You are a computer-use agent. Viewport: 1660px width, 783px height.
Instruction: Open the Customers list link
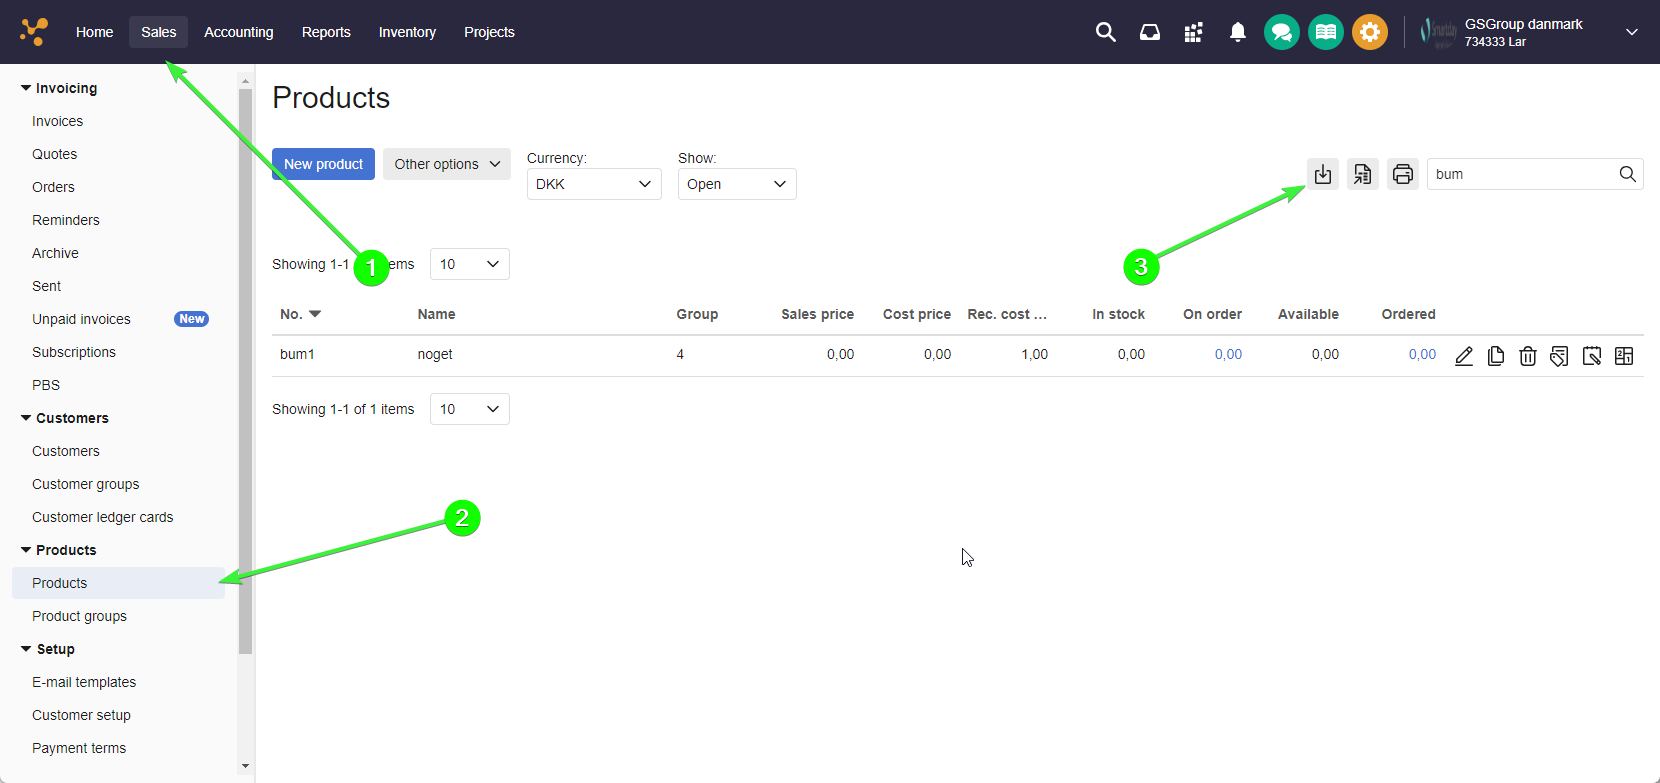point(65,451)
